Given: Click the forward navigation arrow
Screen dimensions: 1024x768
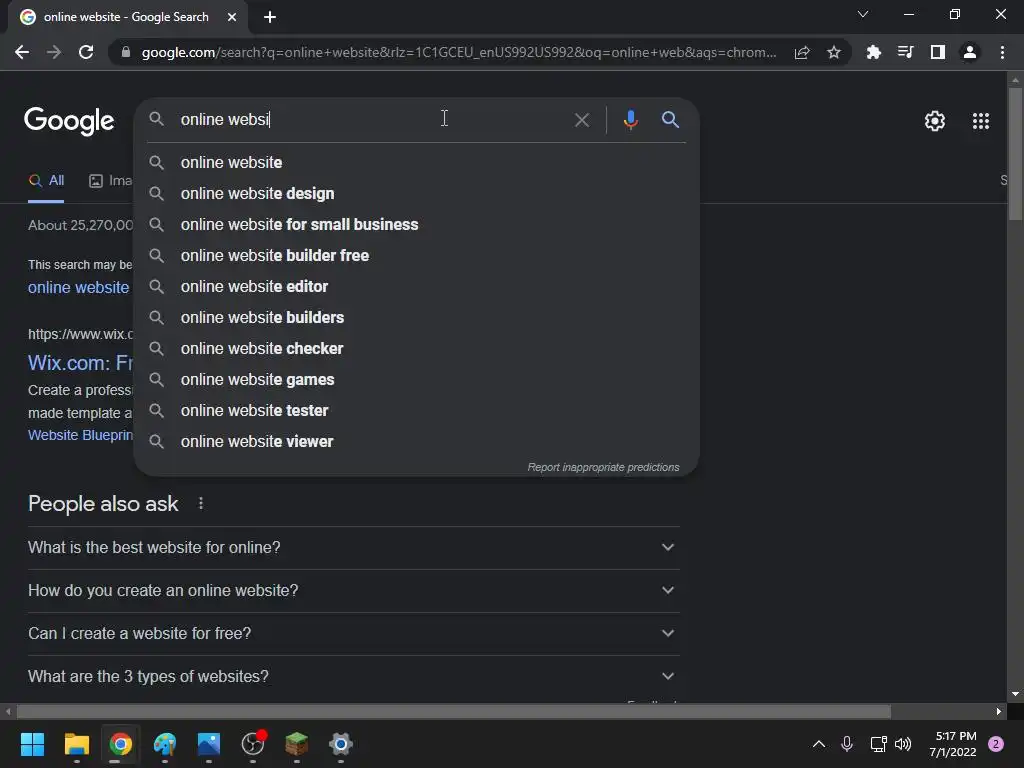Looking at the screenshot, I should coord(54,52).
